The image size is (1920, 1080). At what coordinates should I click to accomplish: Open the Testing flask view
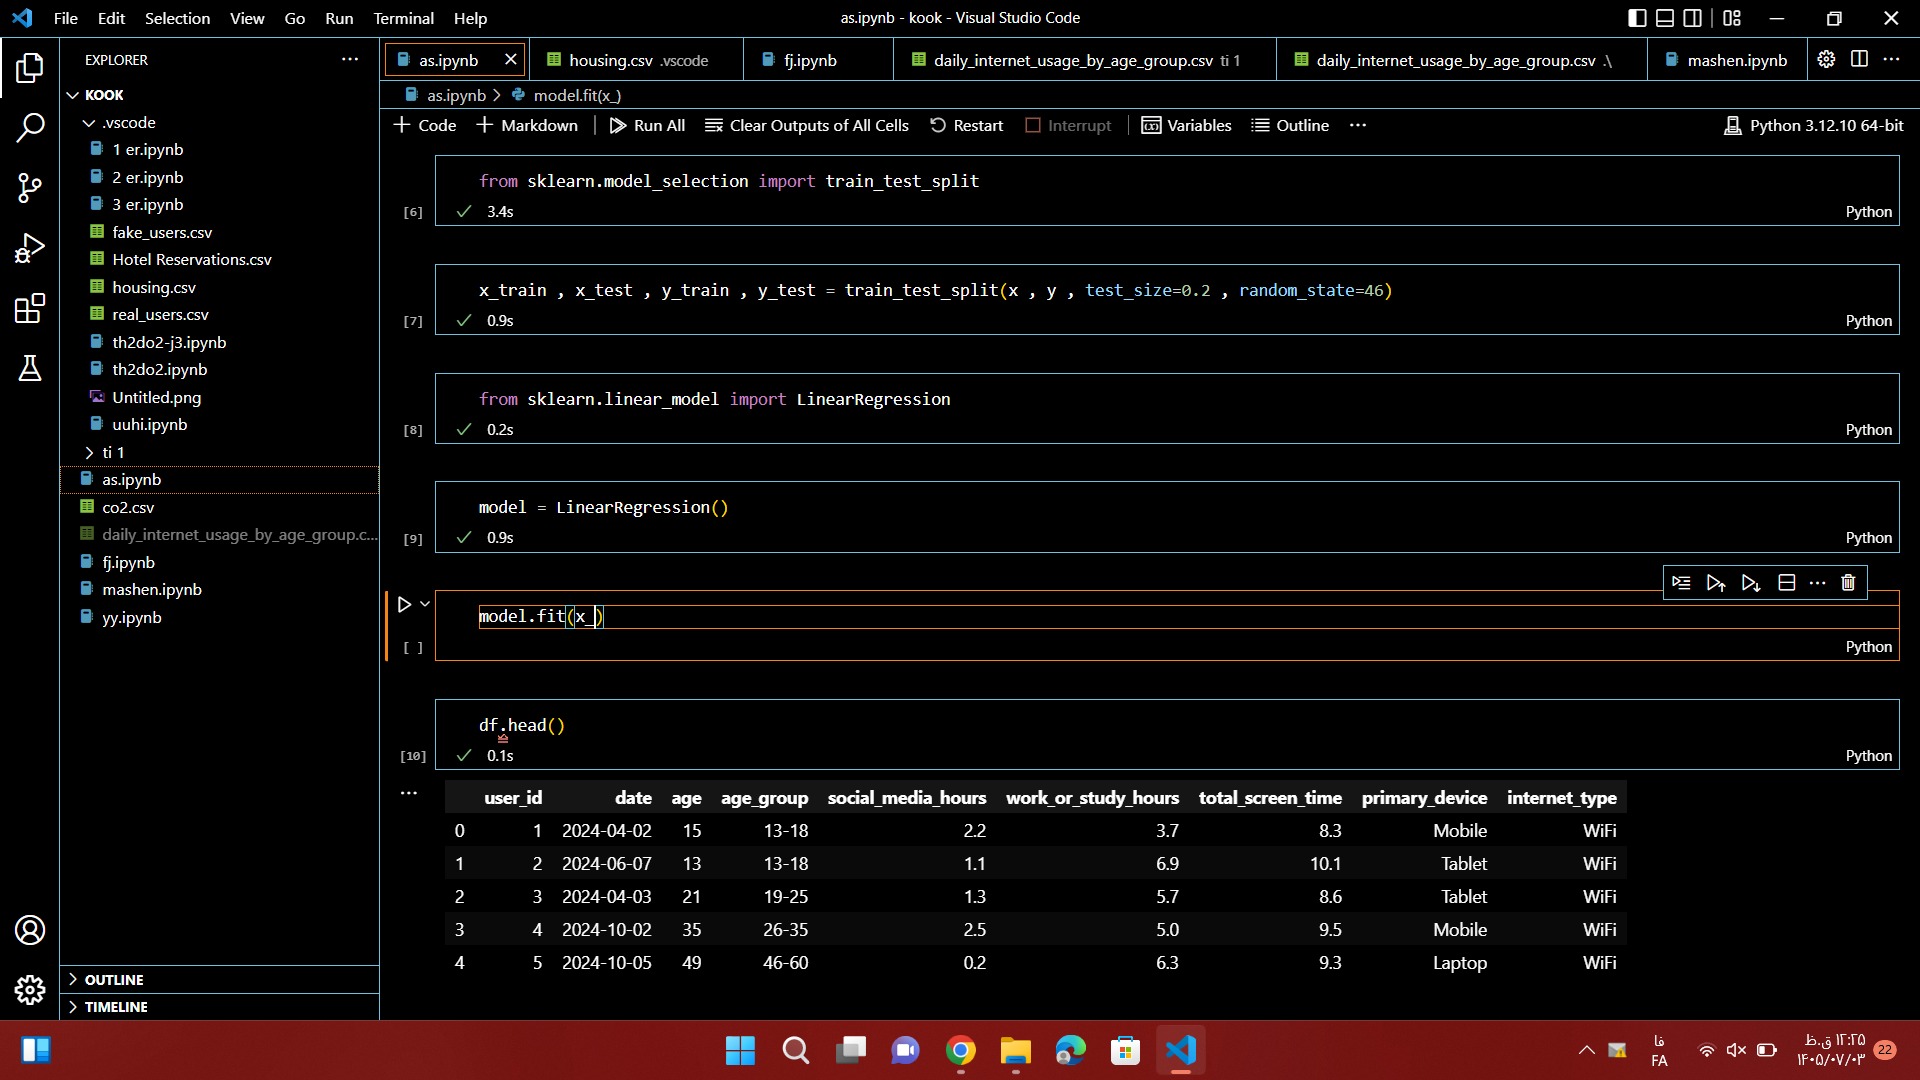30,368
